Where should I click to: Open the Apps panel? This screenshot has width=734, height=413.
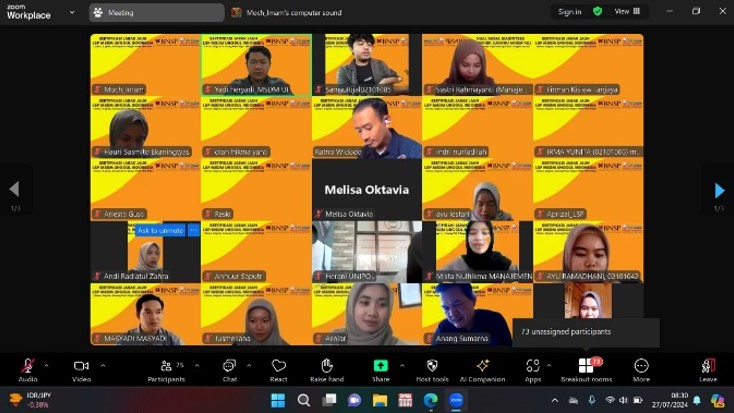click(x=533, y=370)
